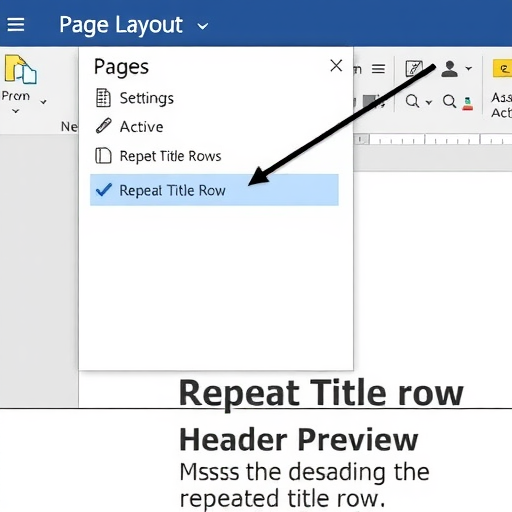Click the horizontal ruler

tap(433, 139)
